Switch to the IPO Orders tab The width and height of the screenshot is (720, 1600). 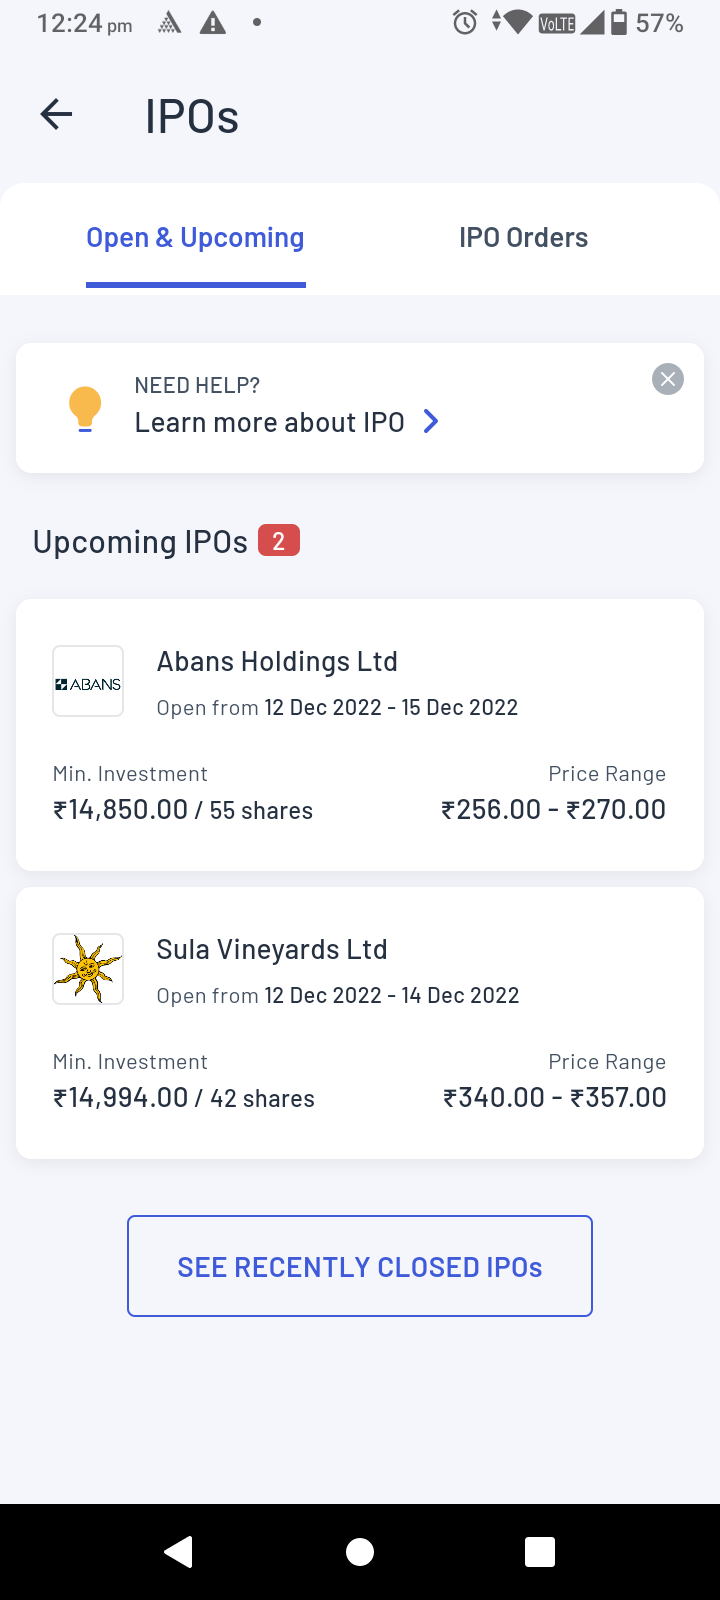click(523, 238)
